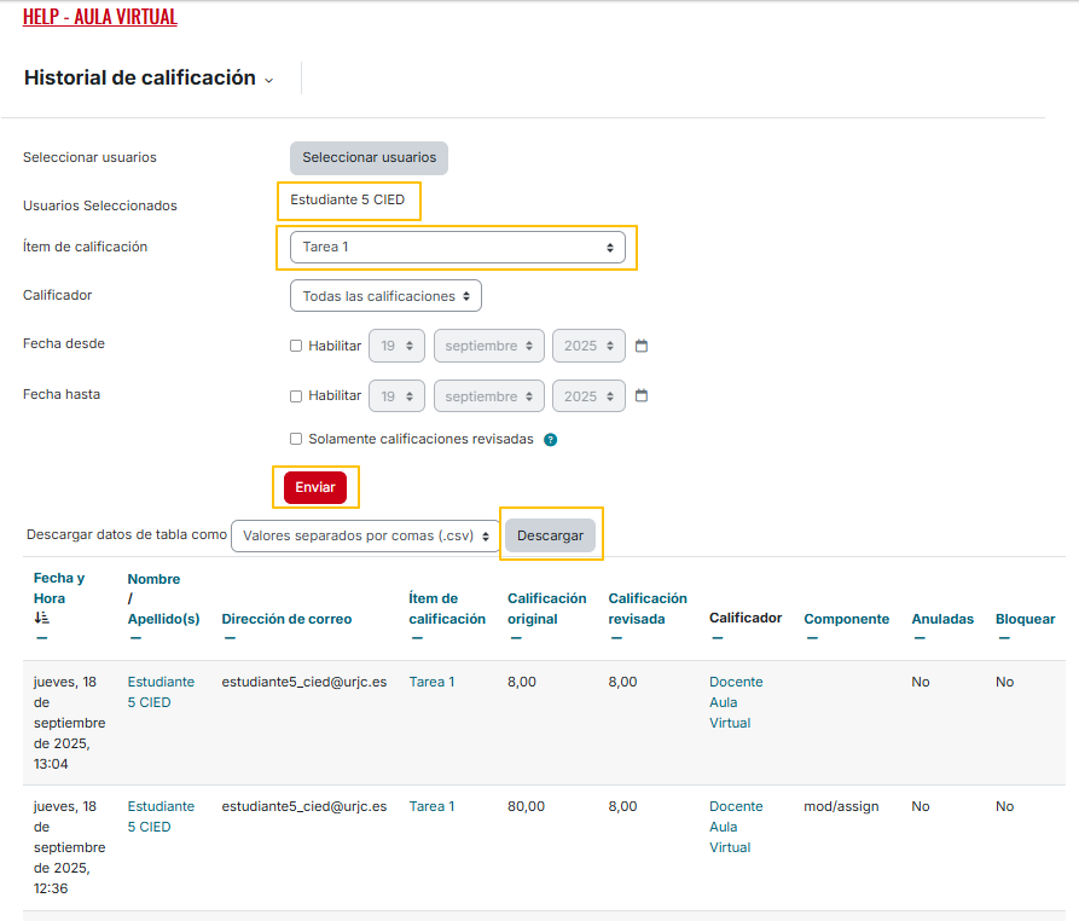1080x922 pixels.
Task: Open calendar picker for Fecha hasta
Action: [x=641, y=396]
